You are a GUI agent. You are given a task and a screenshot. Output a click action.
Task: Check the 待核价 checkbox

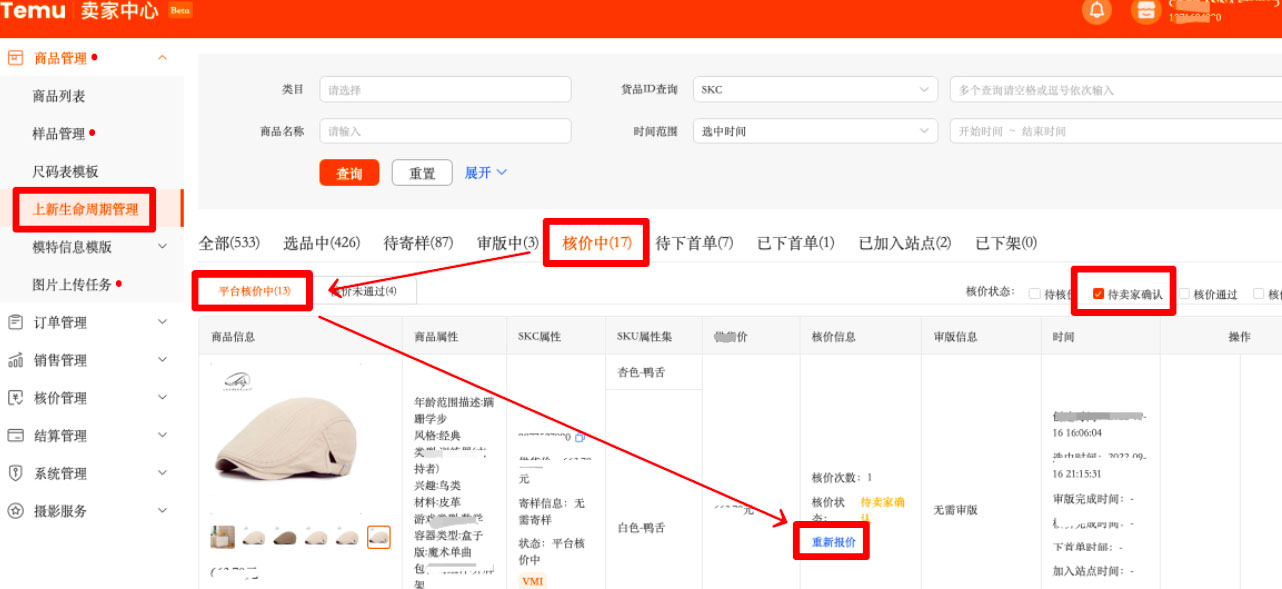[1035, 292]
